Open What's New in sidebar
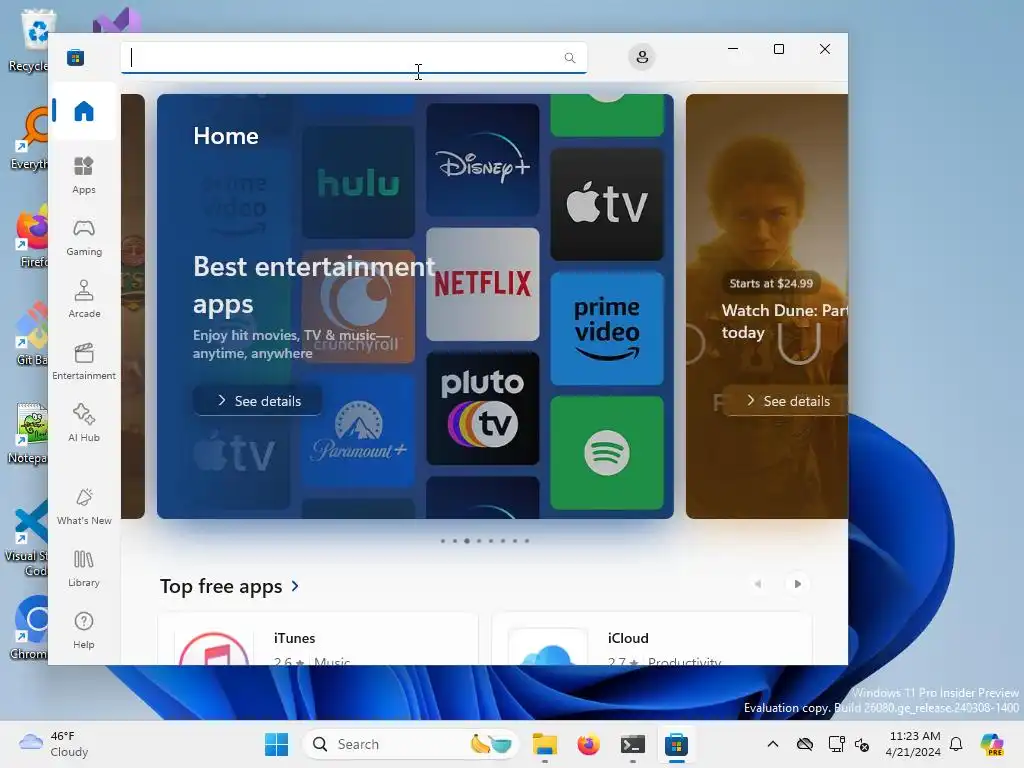 point(84,506)
